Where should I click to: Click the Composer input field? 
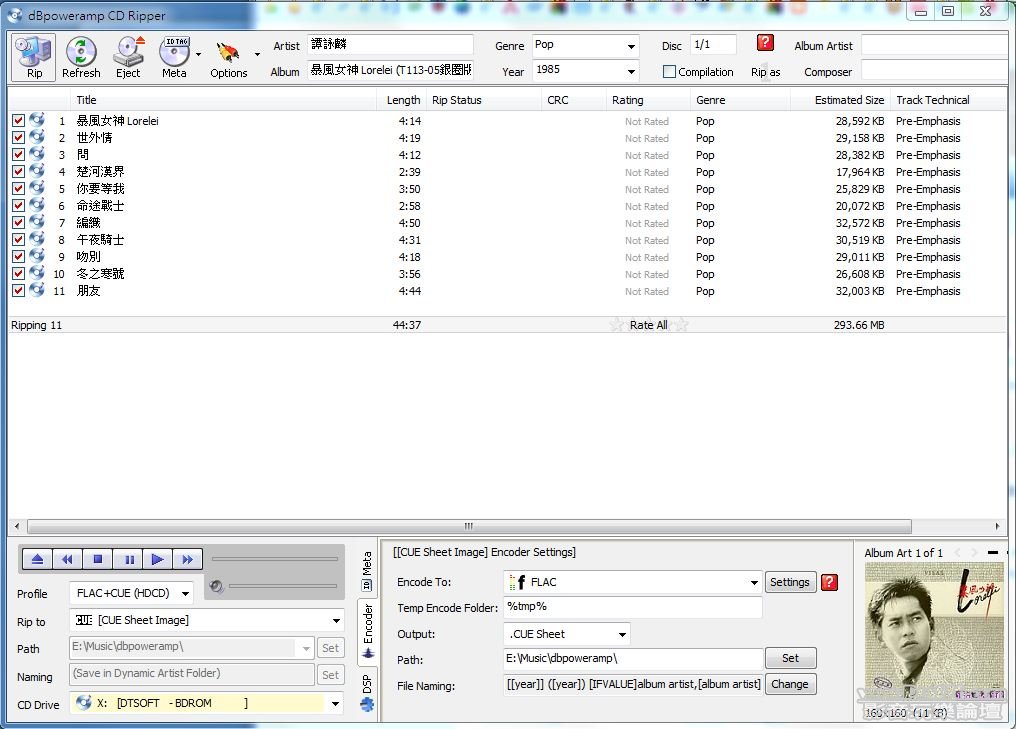pos(936,71)
